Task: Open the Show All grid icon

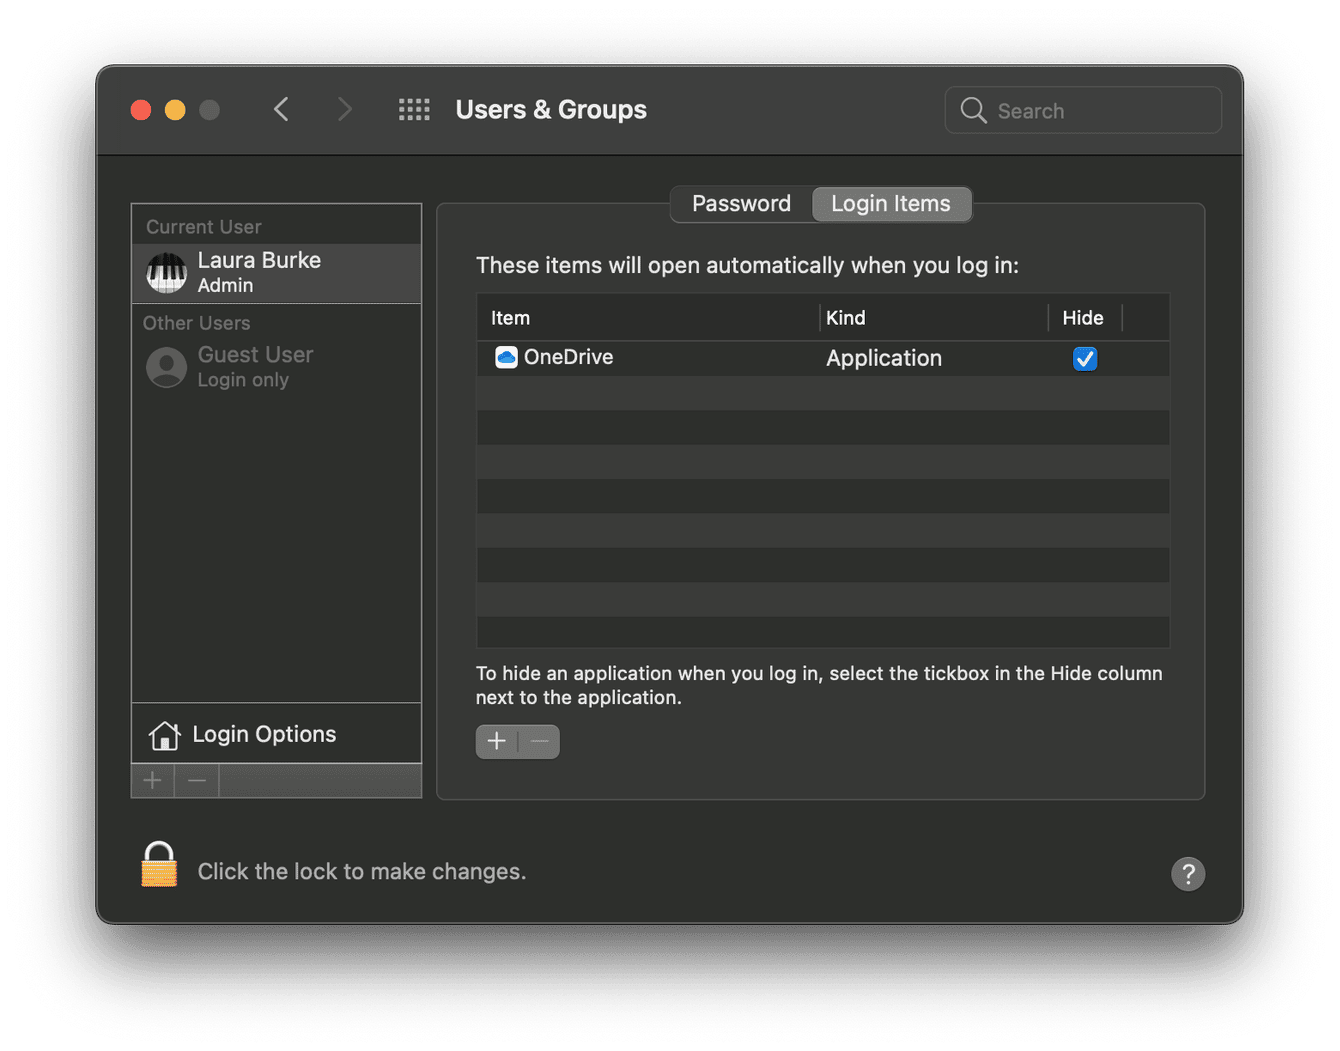Action: 414,109
